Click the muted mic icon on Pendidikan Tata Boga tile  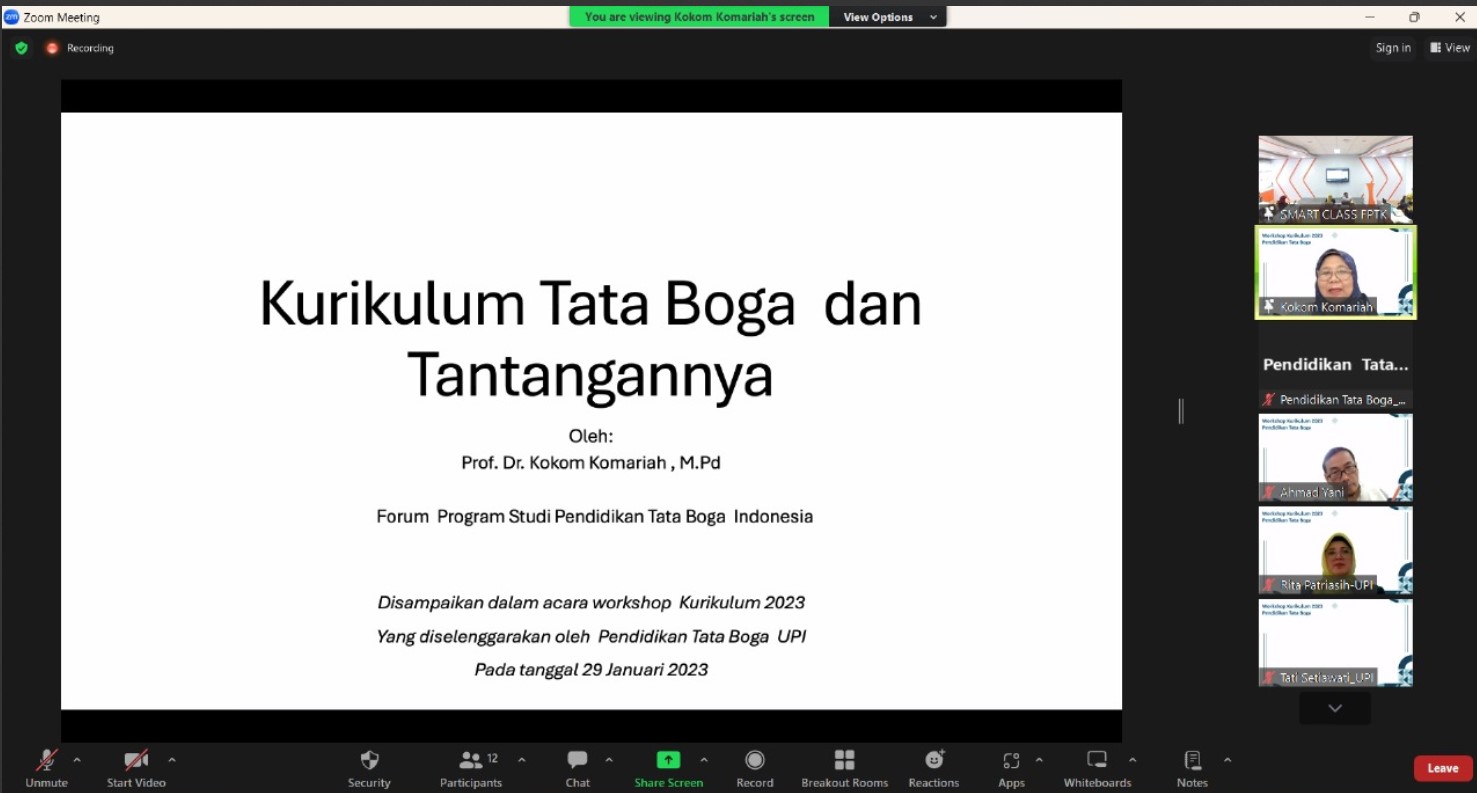click(x=1269, y=400)
